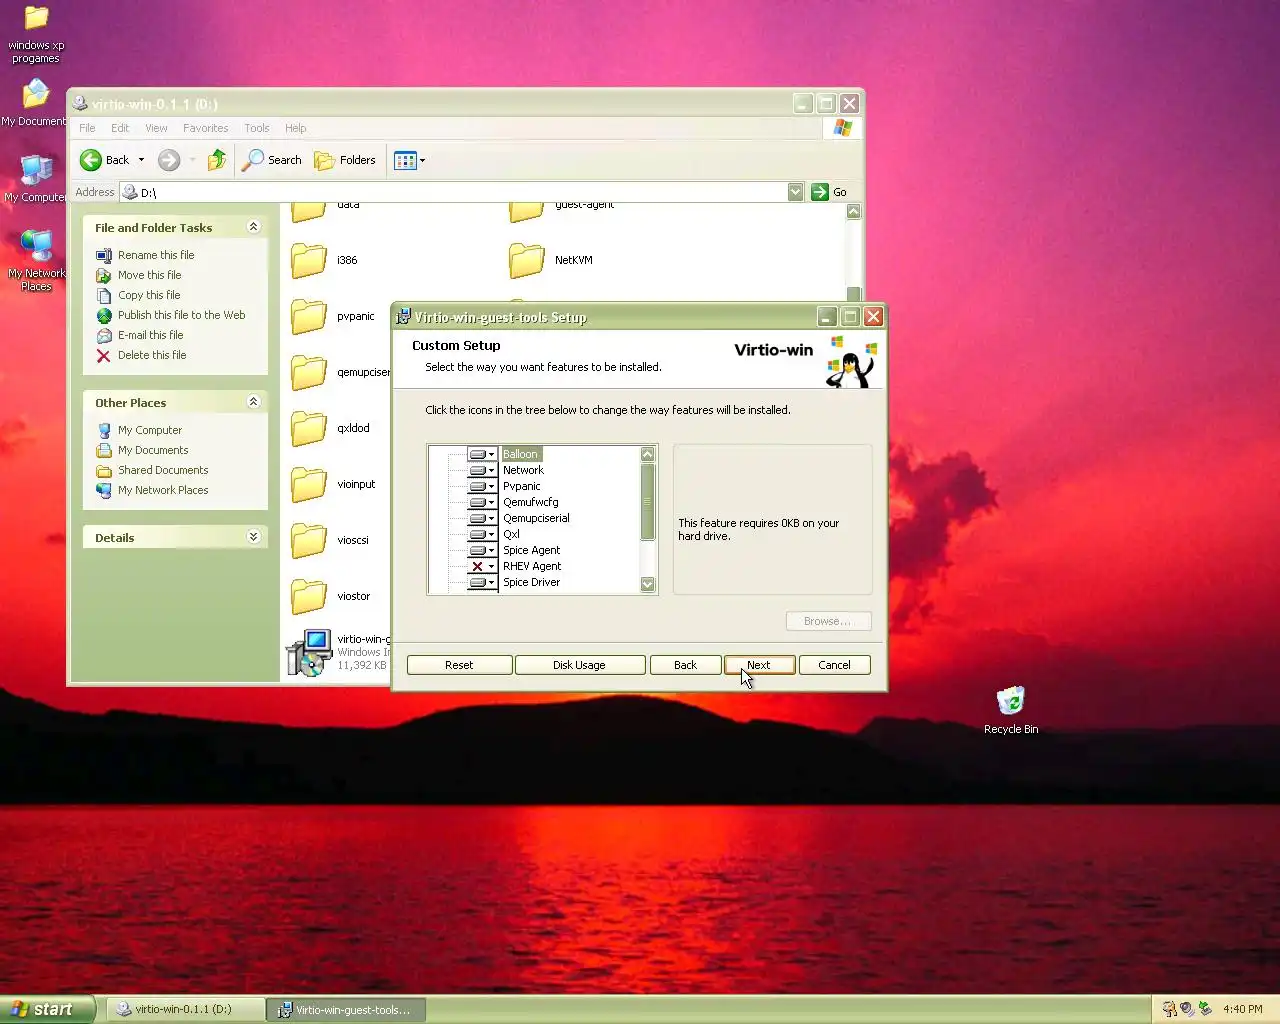Select the Balloon feature in tree
Image resolution: width=1280 pixels, height=1024 pixels.
pos(520,454)
